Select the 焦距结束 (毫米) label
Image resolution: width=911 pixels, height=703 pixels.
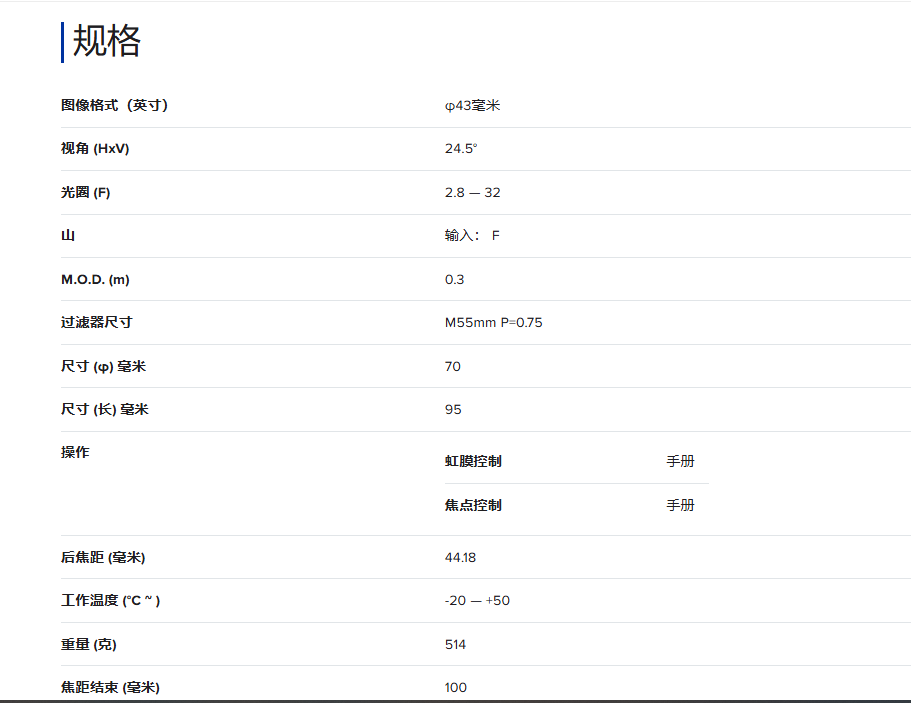(x=110, y=687)
